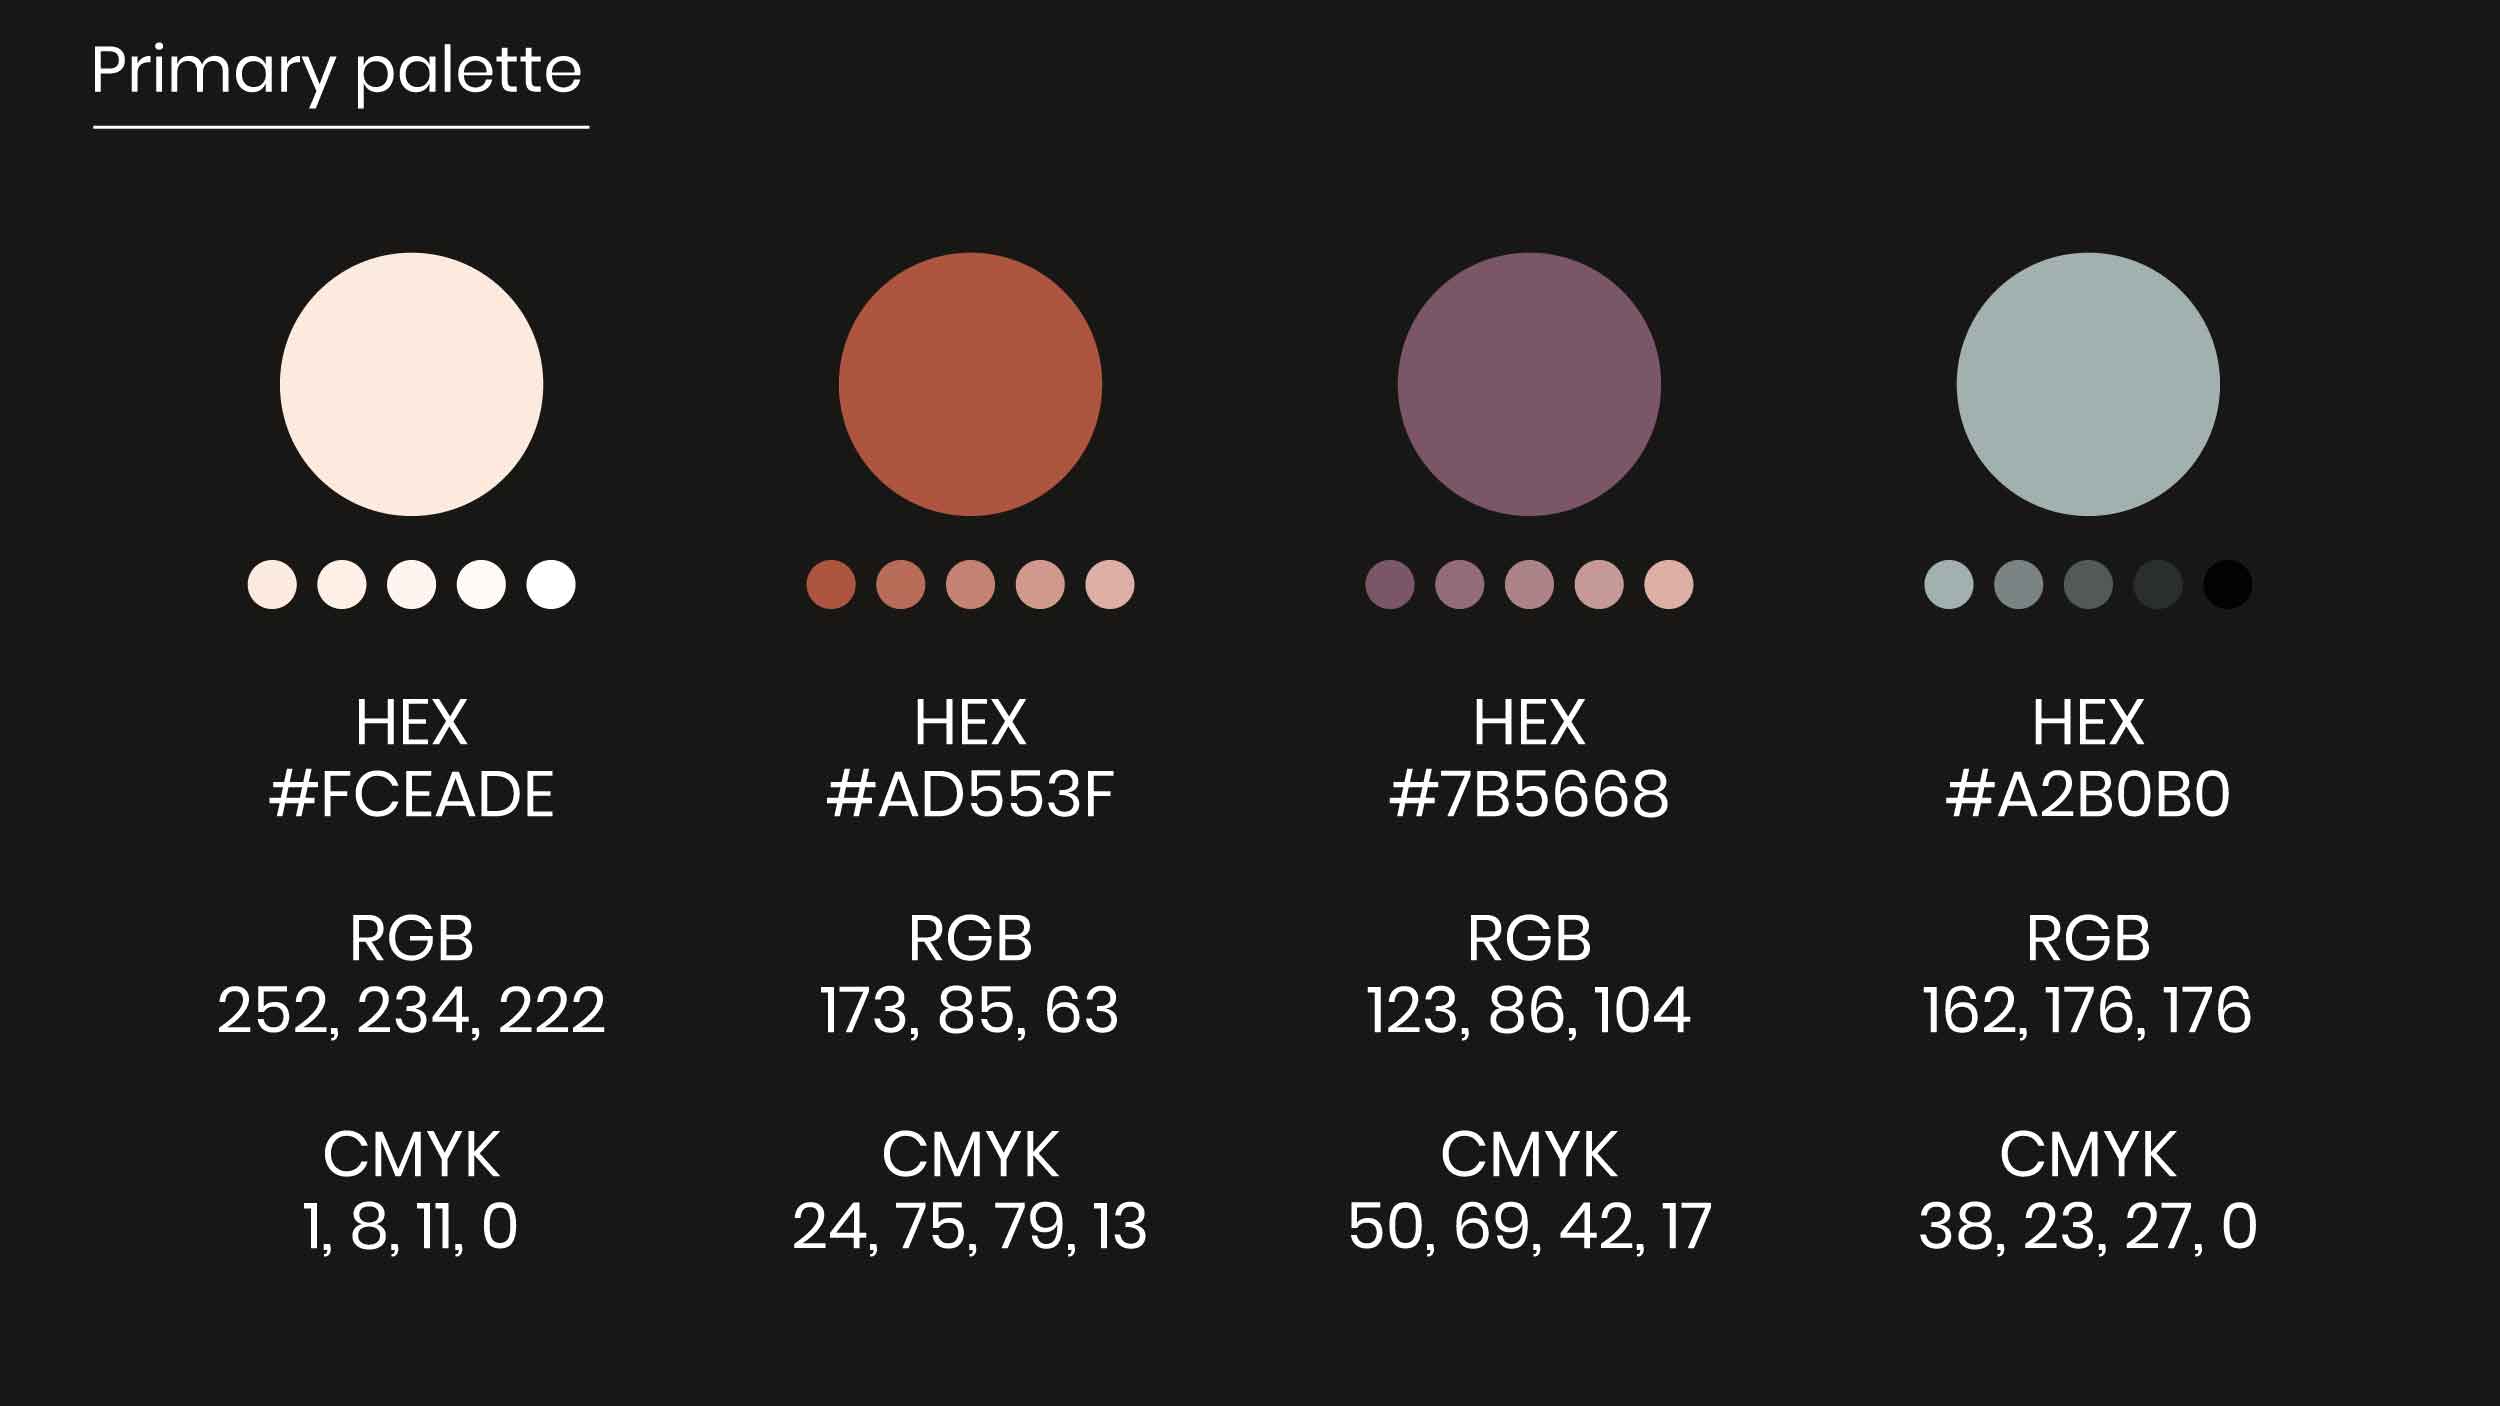Click the Primary palette heading
This screenshot has width=2500, height=1406.
(x=337, y=72)
